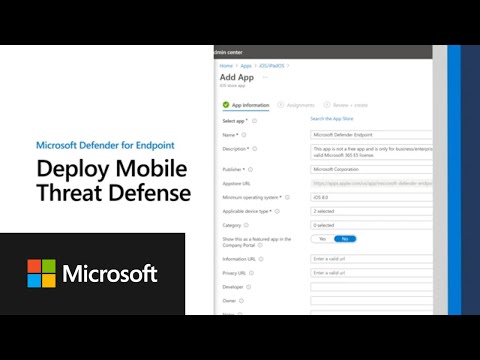This screenshot has height=360, width=480.
Task: Open the ellipsis menu beside Add App
Action: tap(265, 77)
